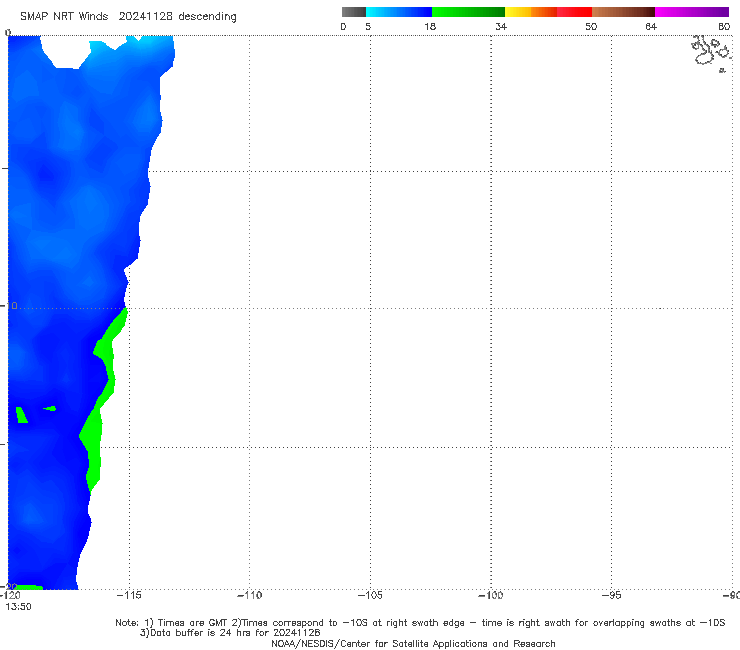This screenshot has height=650, width=740.
Task: Click the 'SMAP NRT Winds 20241128 descending' title
Action: point(128,17)
